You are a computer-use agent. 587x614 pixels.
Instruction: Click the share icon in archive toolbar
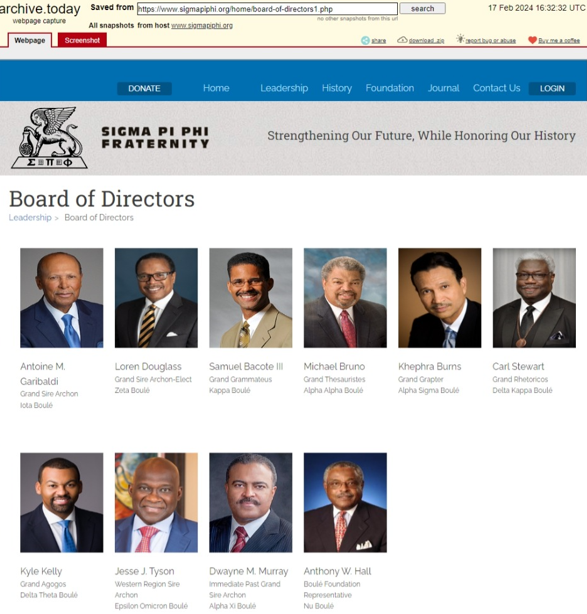click(x=365, y=40)
